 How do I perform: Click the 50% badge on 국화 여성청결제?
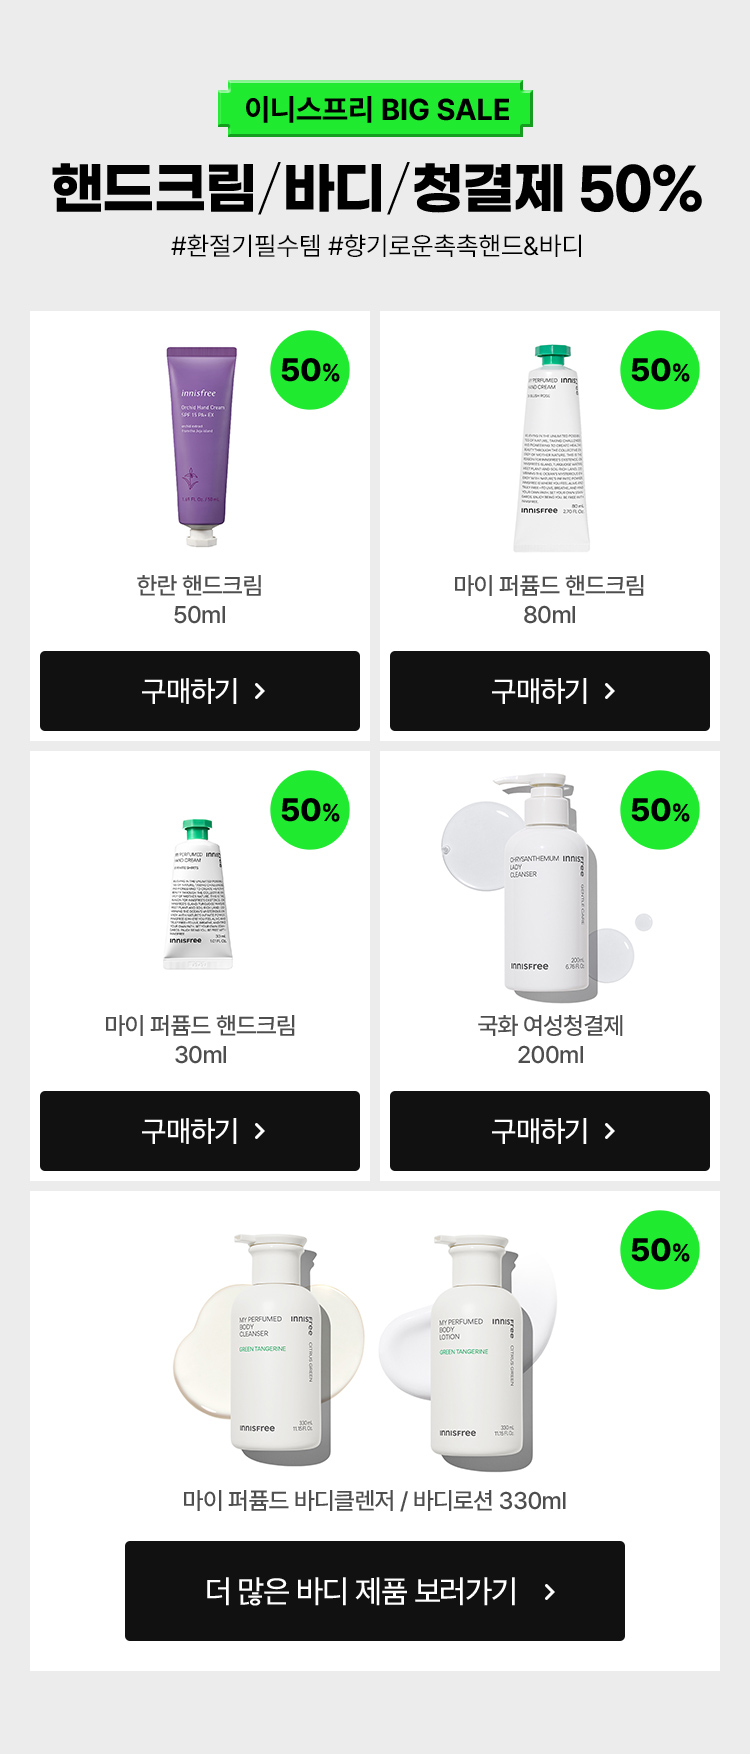[x=660, y=810]
